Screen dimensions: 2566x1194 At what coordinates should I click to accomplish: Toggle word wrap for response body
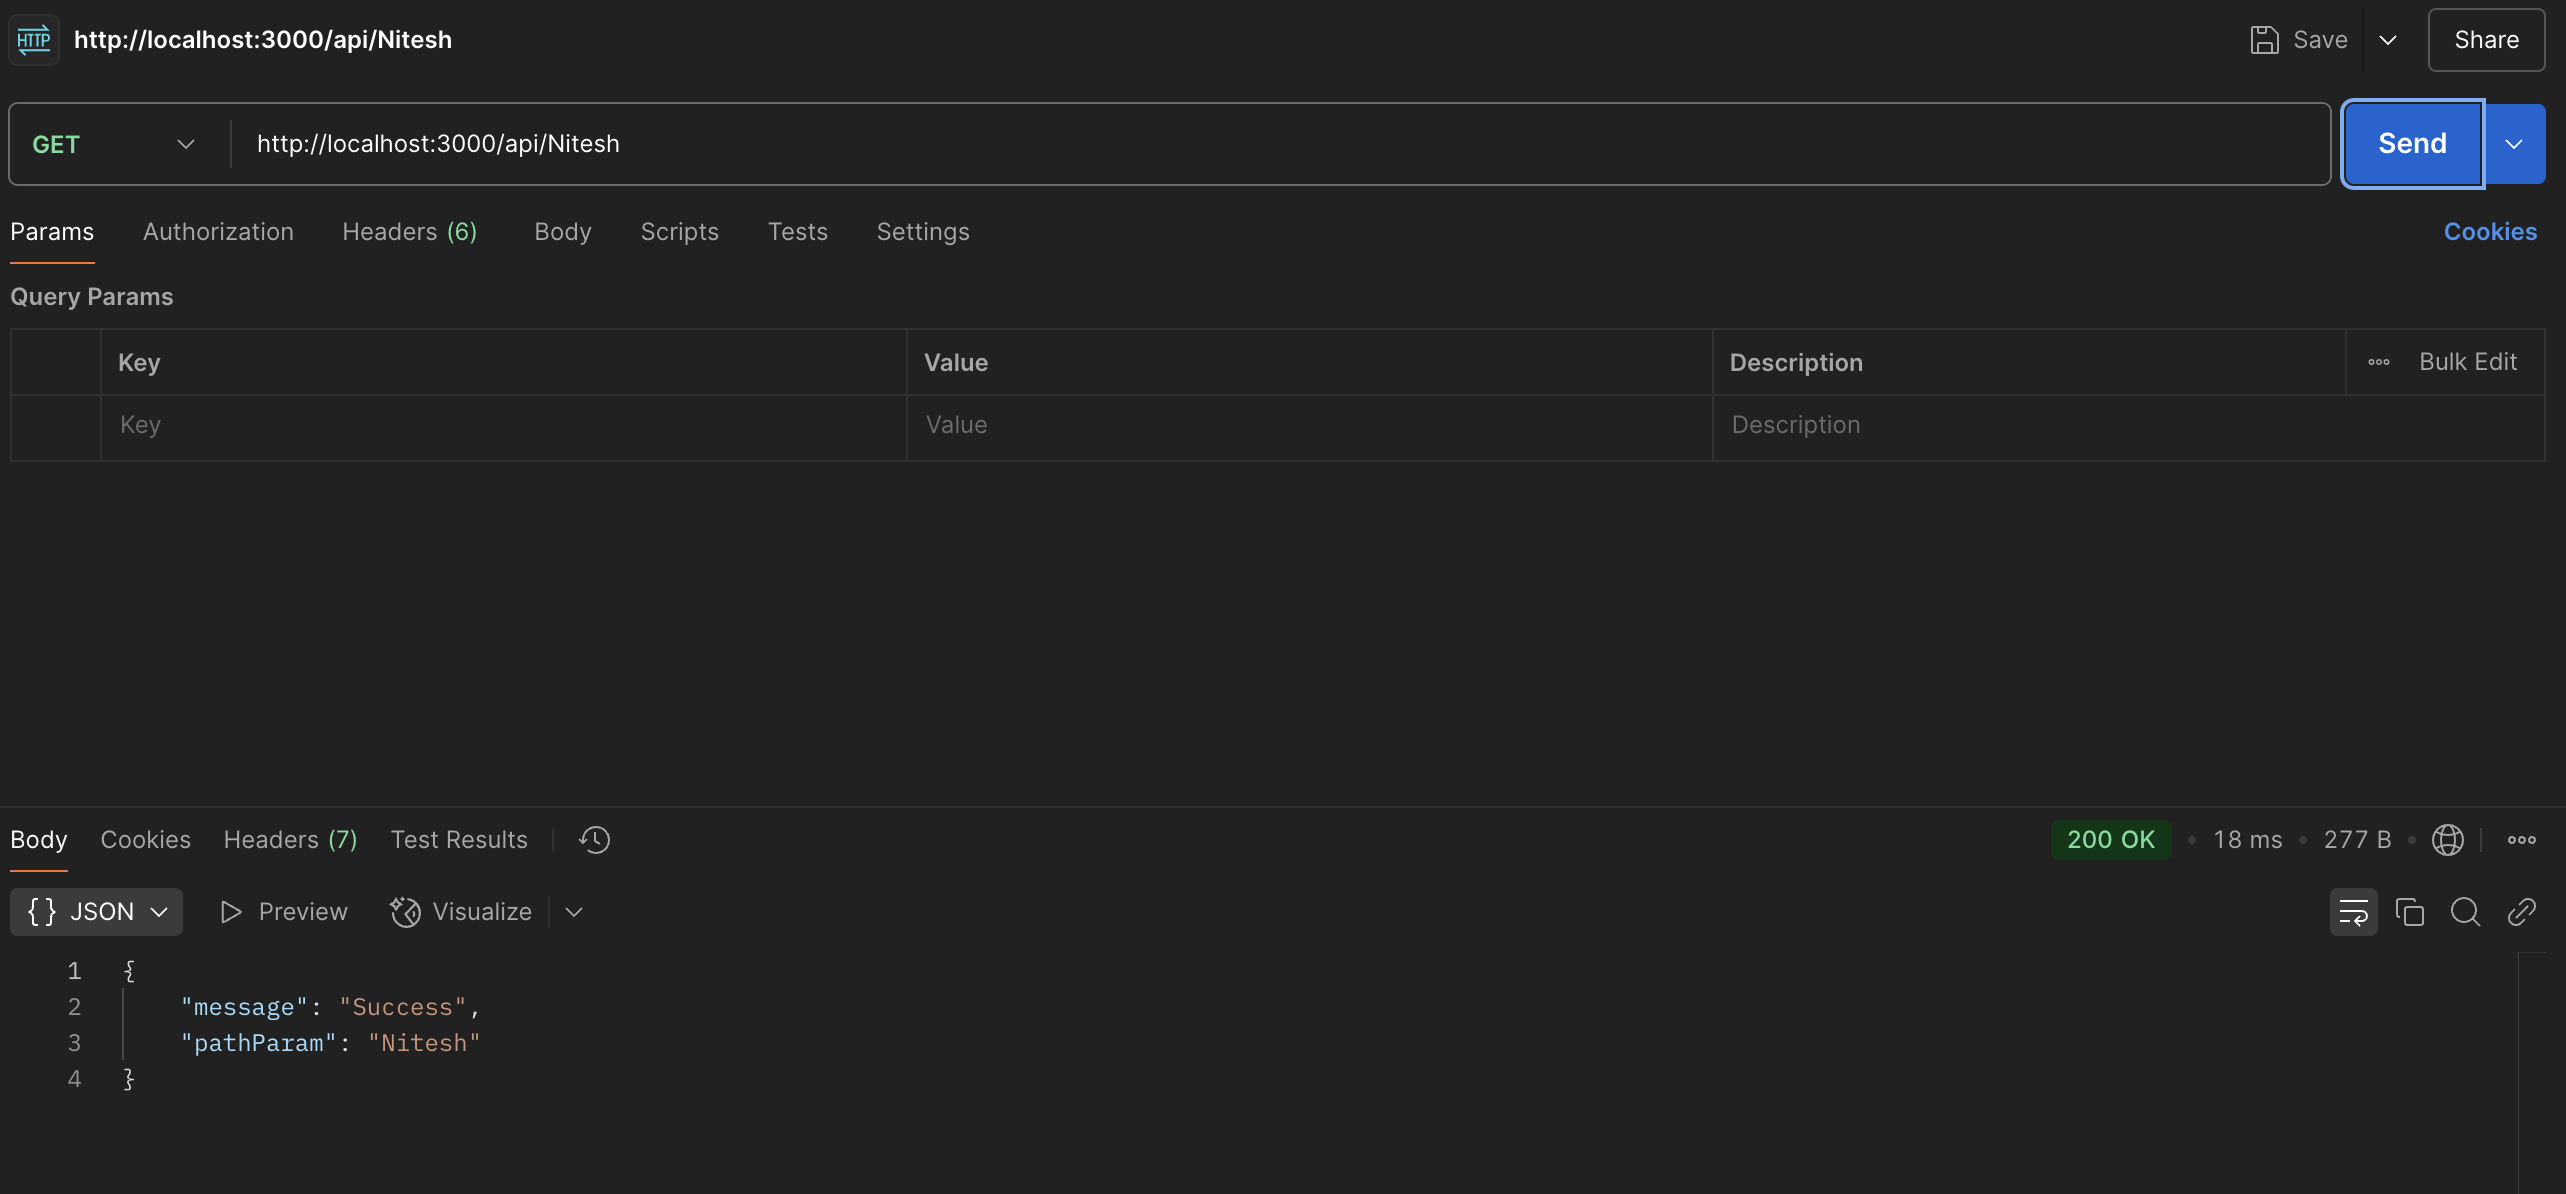coord(2354,912)
